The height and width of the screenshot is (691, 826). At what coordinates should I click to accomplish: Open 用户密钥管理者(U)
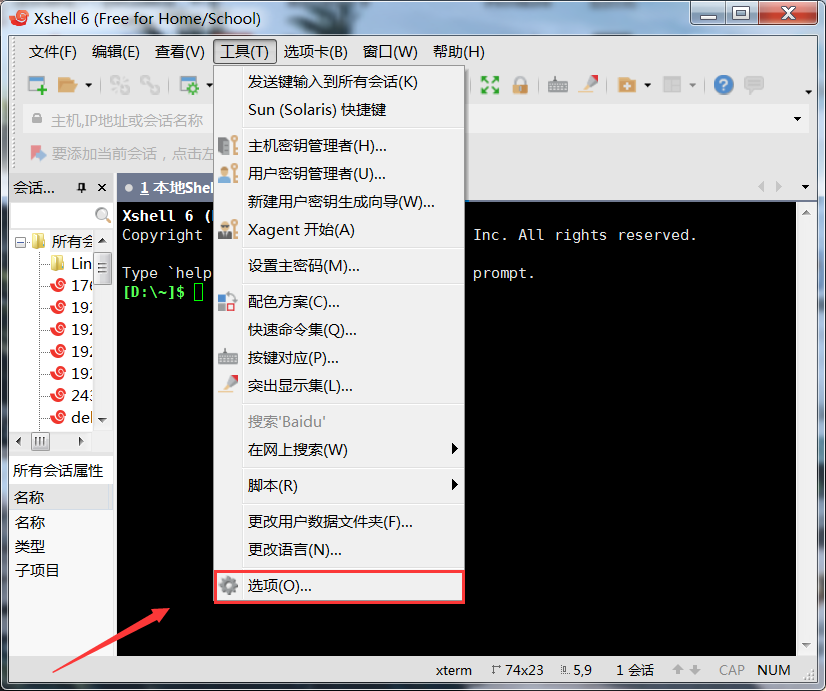[x=339, y=174]
